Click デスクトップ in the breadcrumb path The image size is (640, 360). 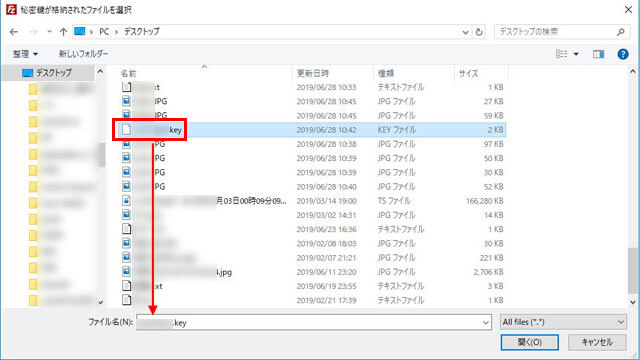(142, 32)
